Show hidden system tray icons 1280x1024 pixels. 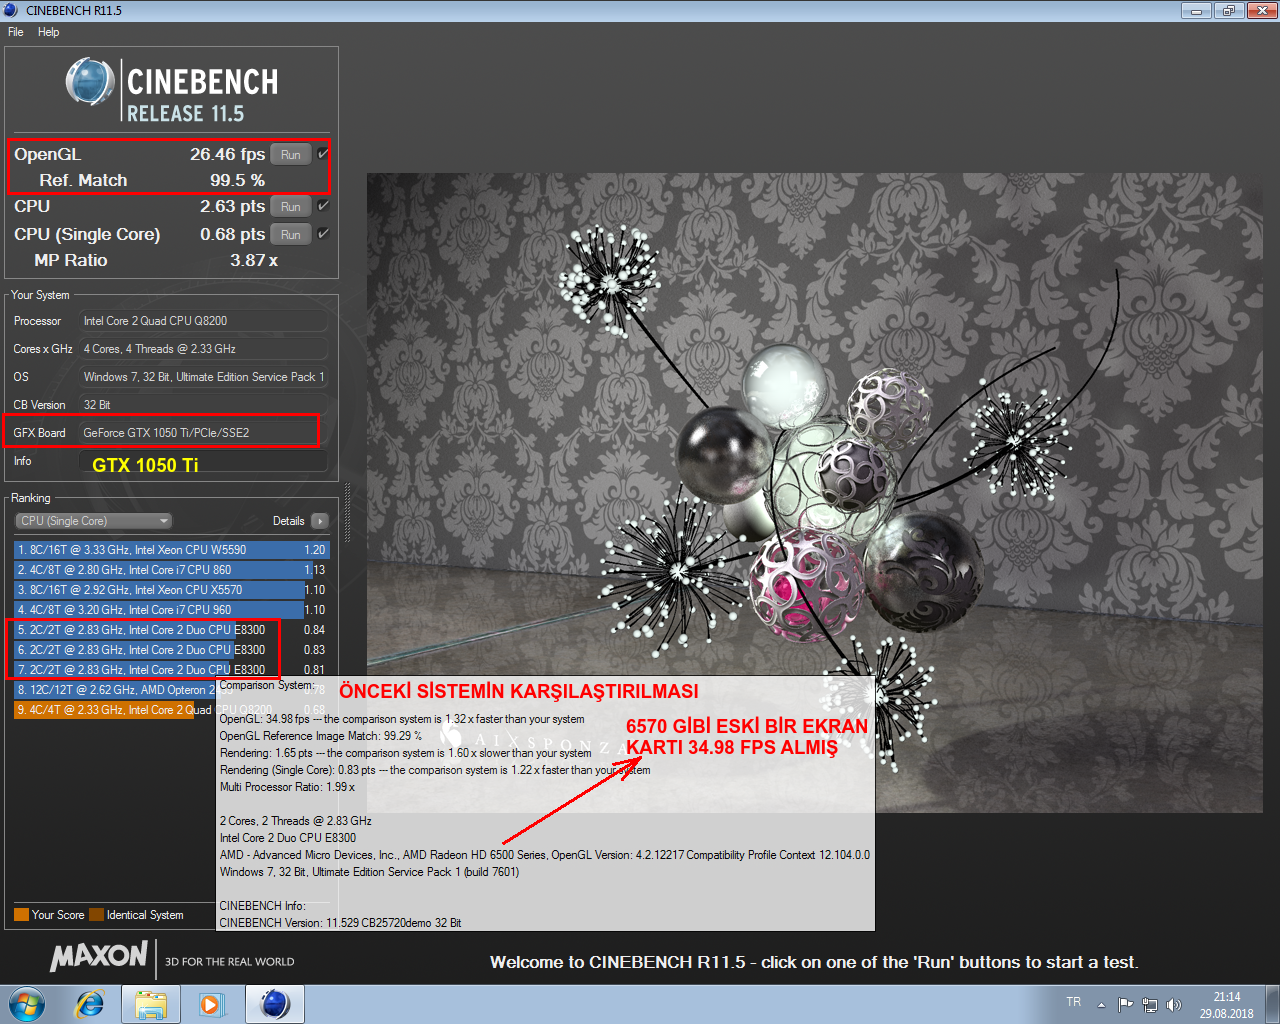1101,1005
